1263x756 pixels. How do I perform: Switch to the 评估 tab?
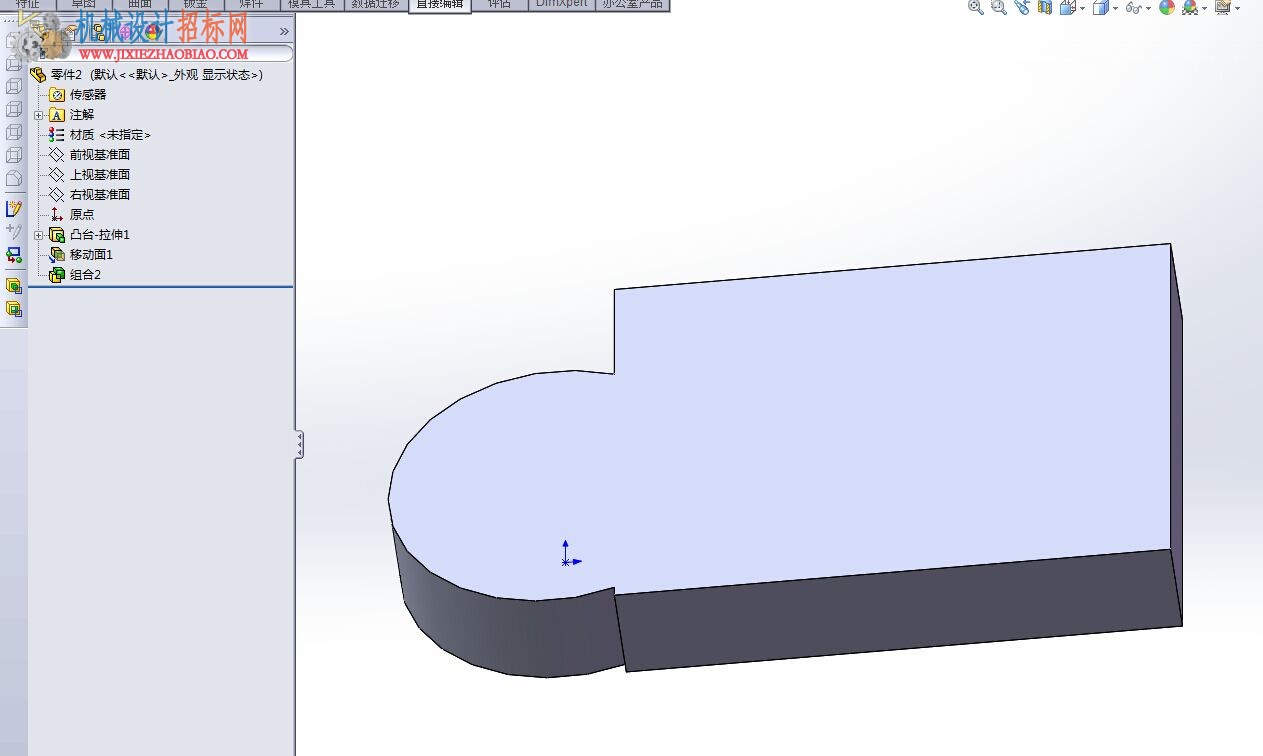[x=498, y=4]
